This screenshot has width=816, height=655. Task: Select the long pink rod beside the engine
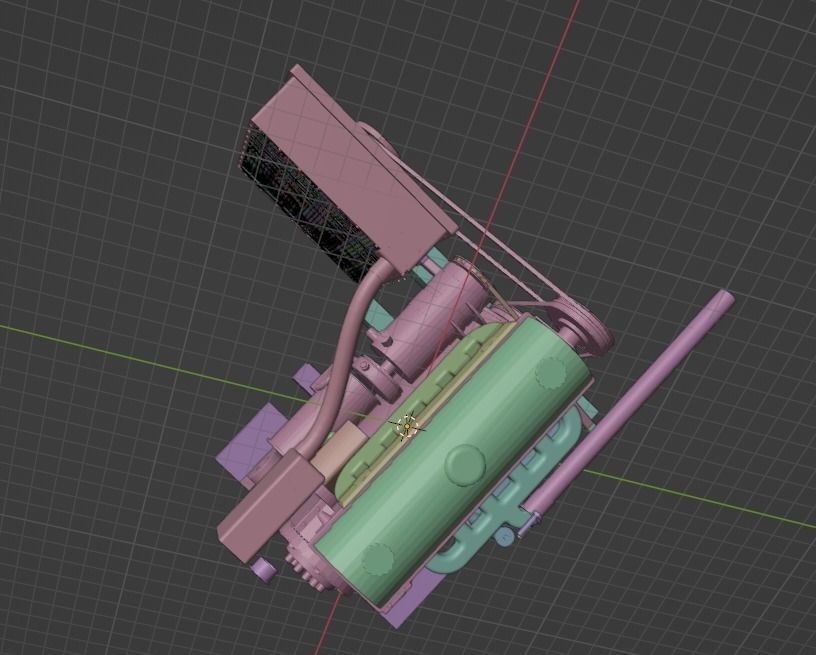(627, 403)
